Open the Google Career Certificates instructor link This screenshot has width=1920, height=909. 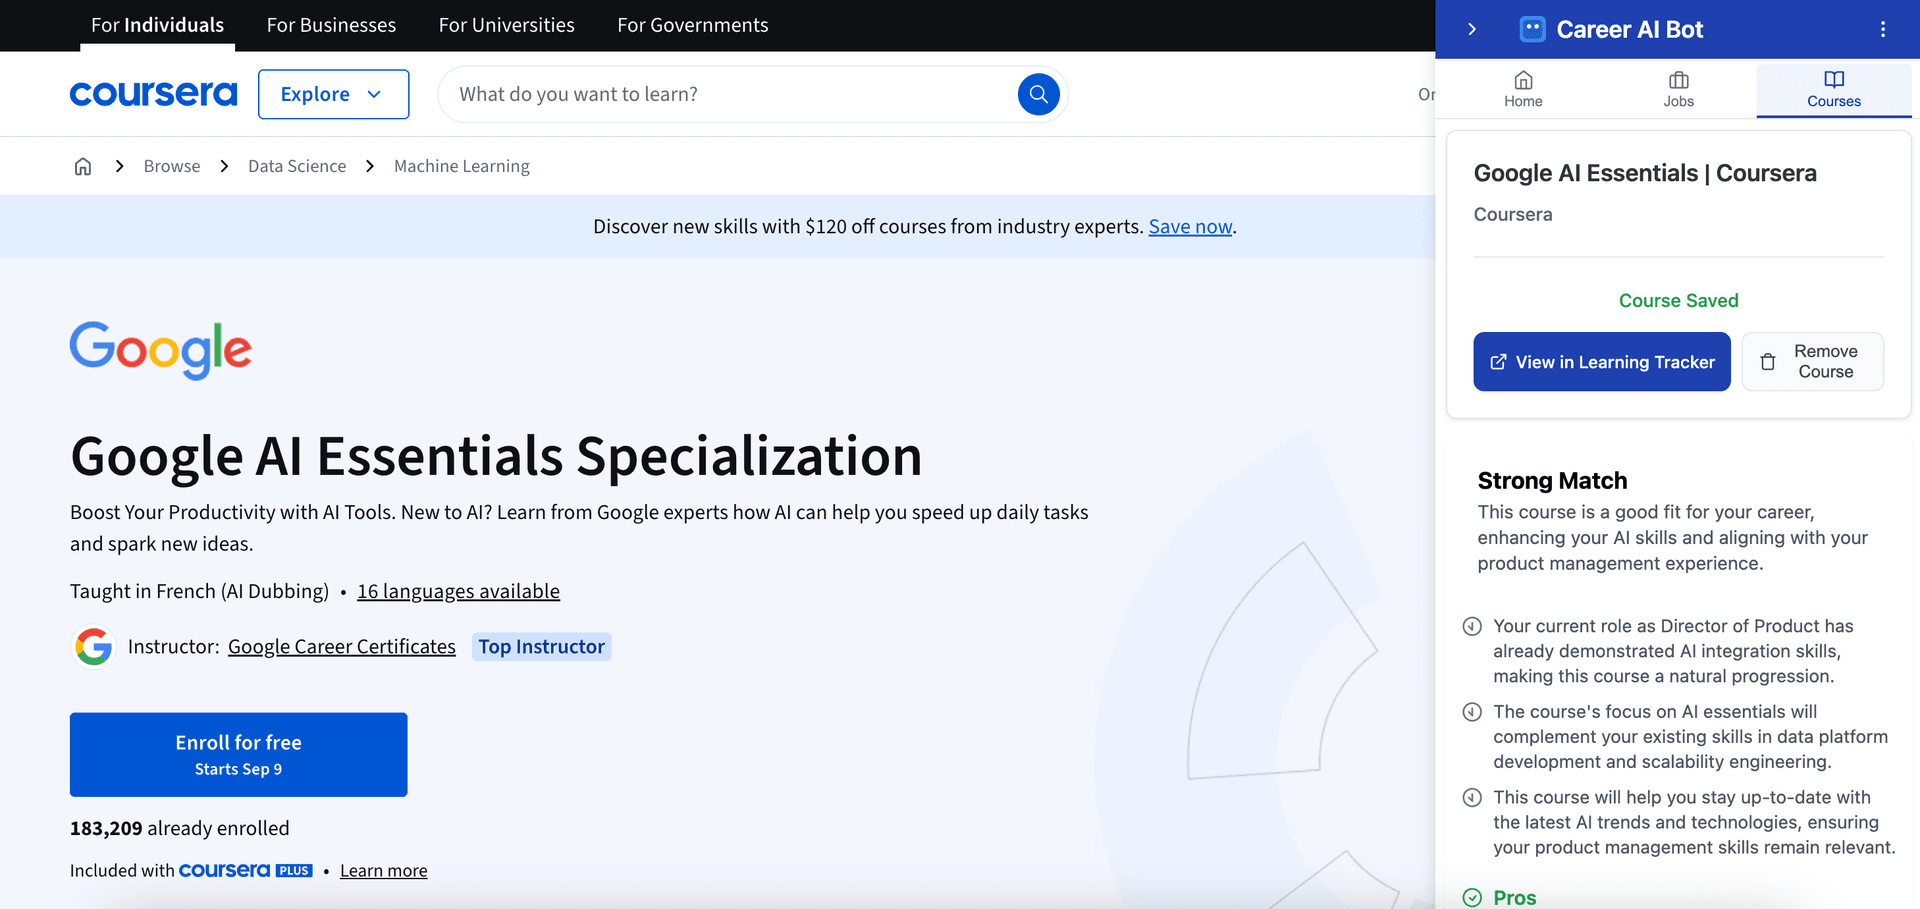pos(341,647)
